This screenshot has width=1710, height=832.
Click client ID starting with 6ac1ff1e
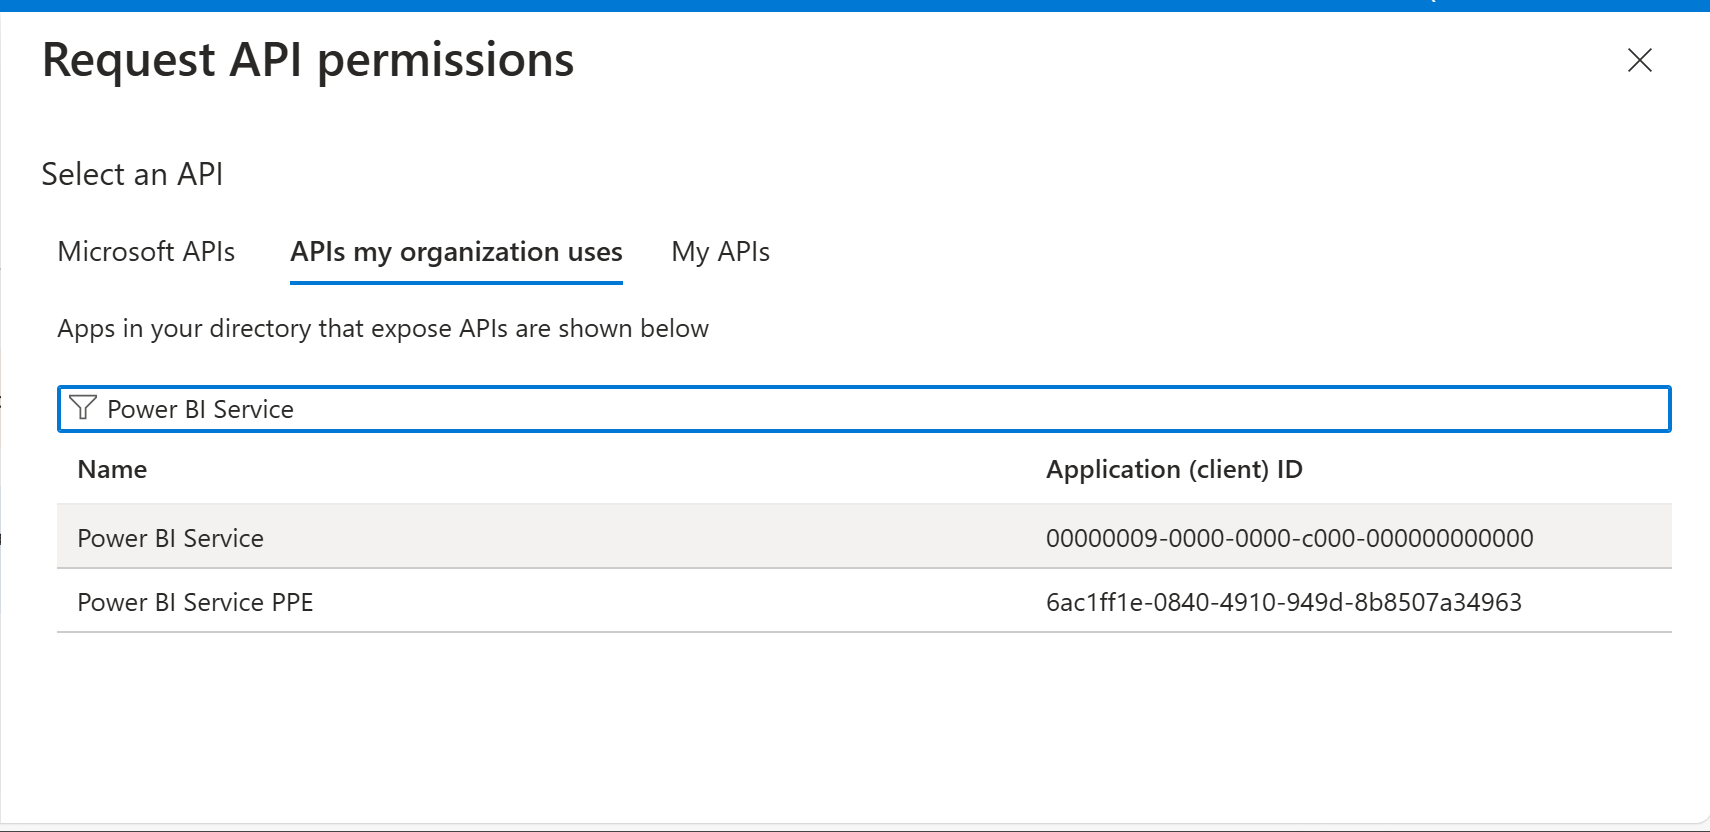(x=1283, y=602)
